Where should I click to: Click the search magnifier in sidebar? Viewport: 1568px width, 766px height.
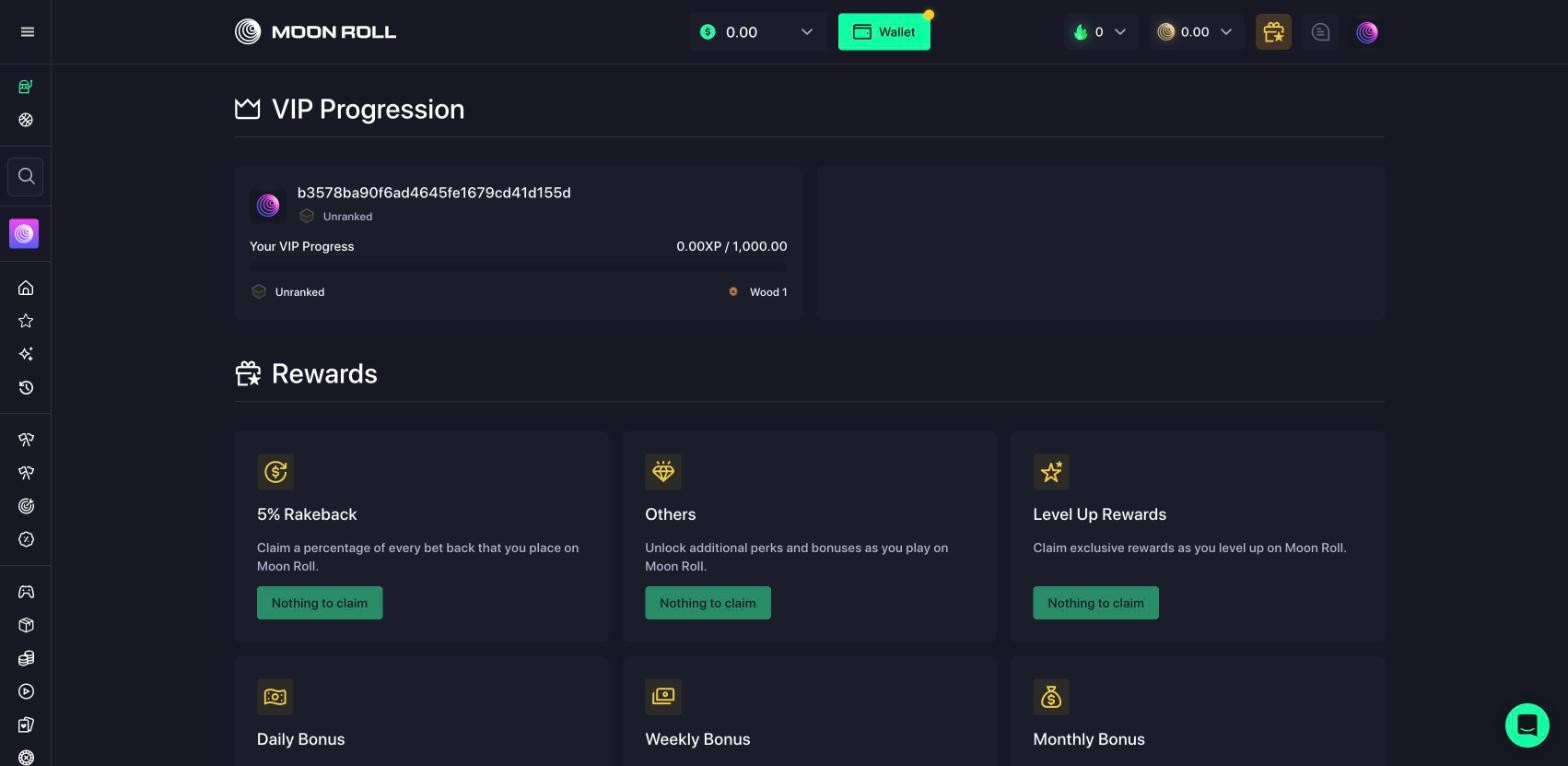pyautogui.click(x=26, y=176)
